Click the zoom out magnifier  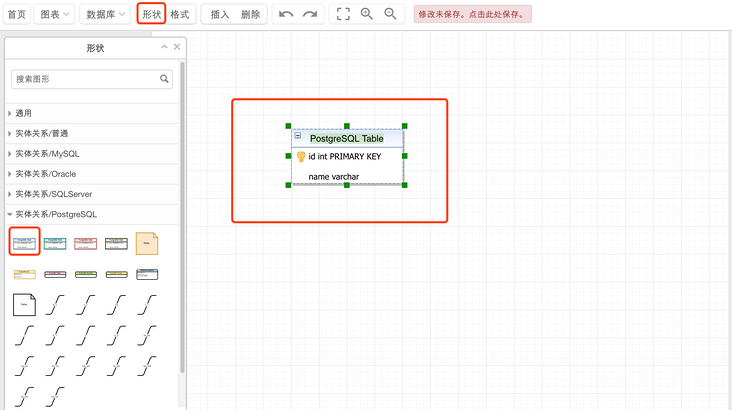tap(390, 14)
